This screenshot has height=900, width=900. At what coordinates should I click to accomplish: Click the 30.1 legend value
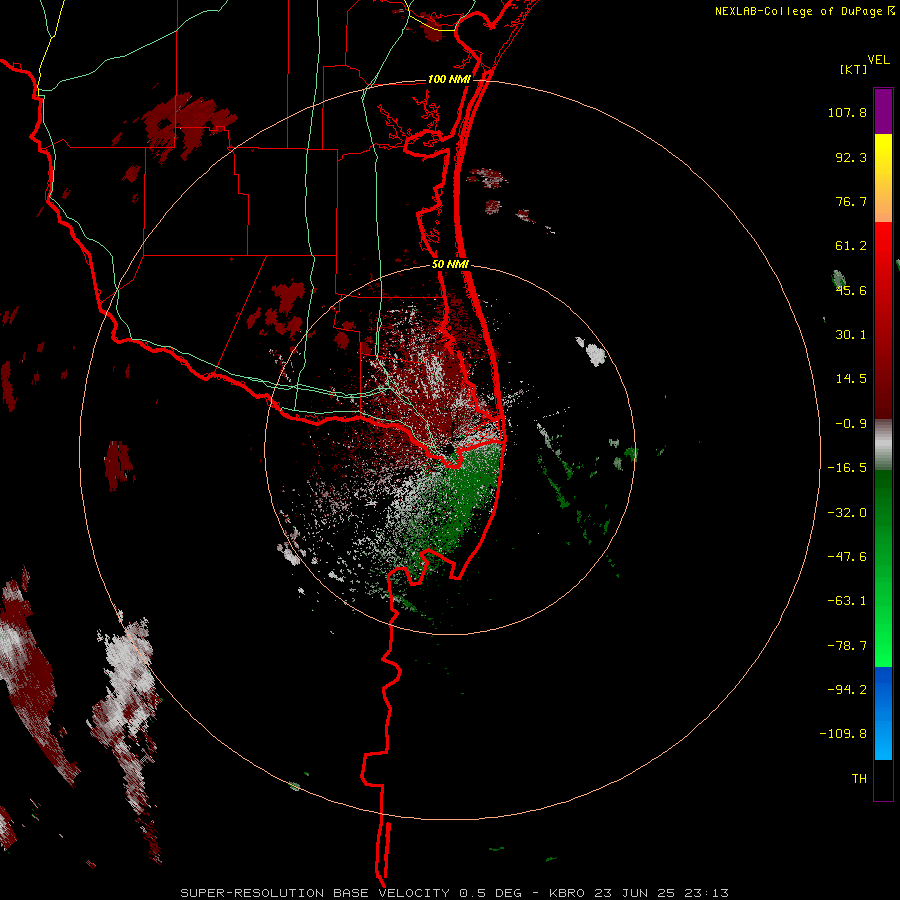coord(851,335)
